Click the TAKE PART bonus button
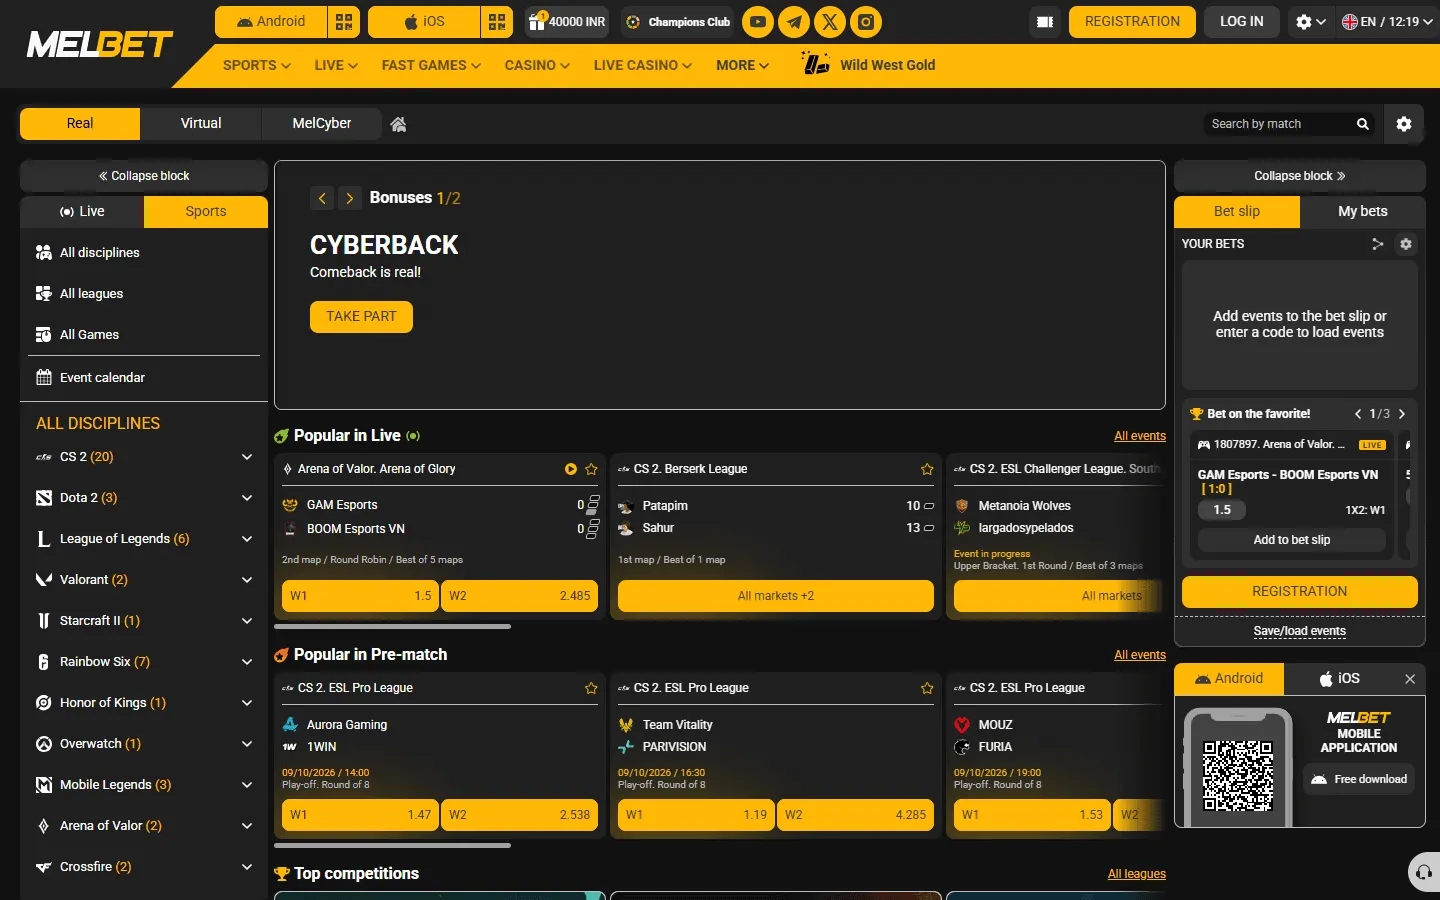This screenshot has width=1440, height=900. 361,317
